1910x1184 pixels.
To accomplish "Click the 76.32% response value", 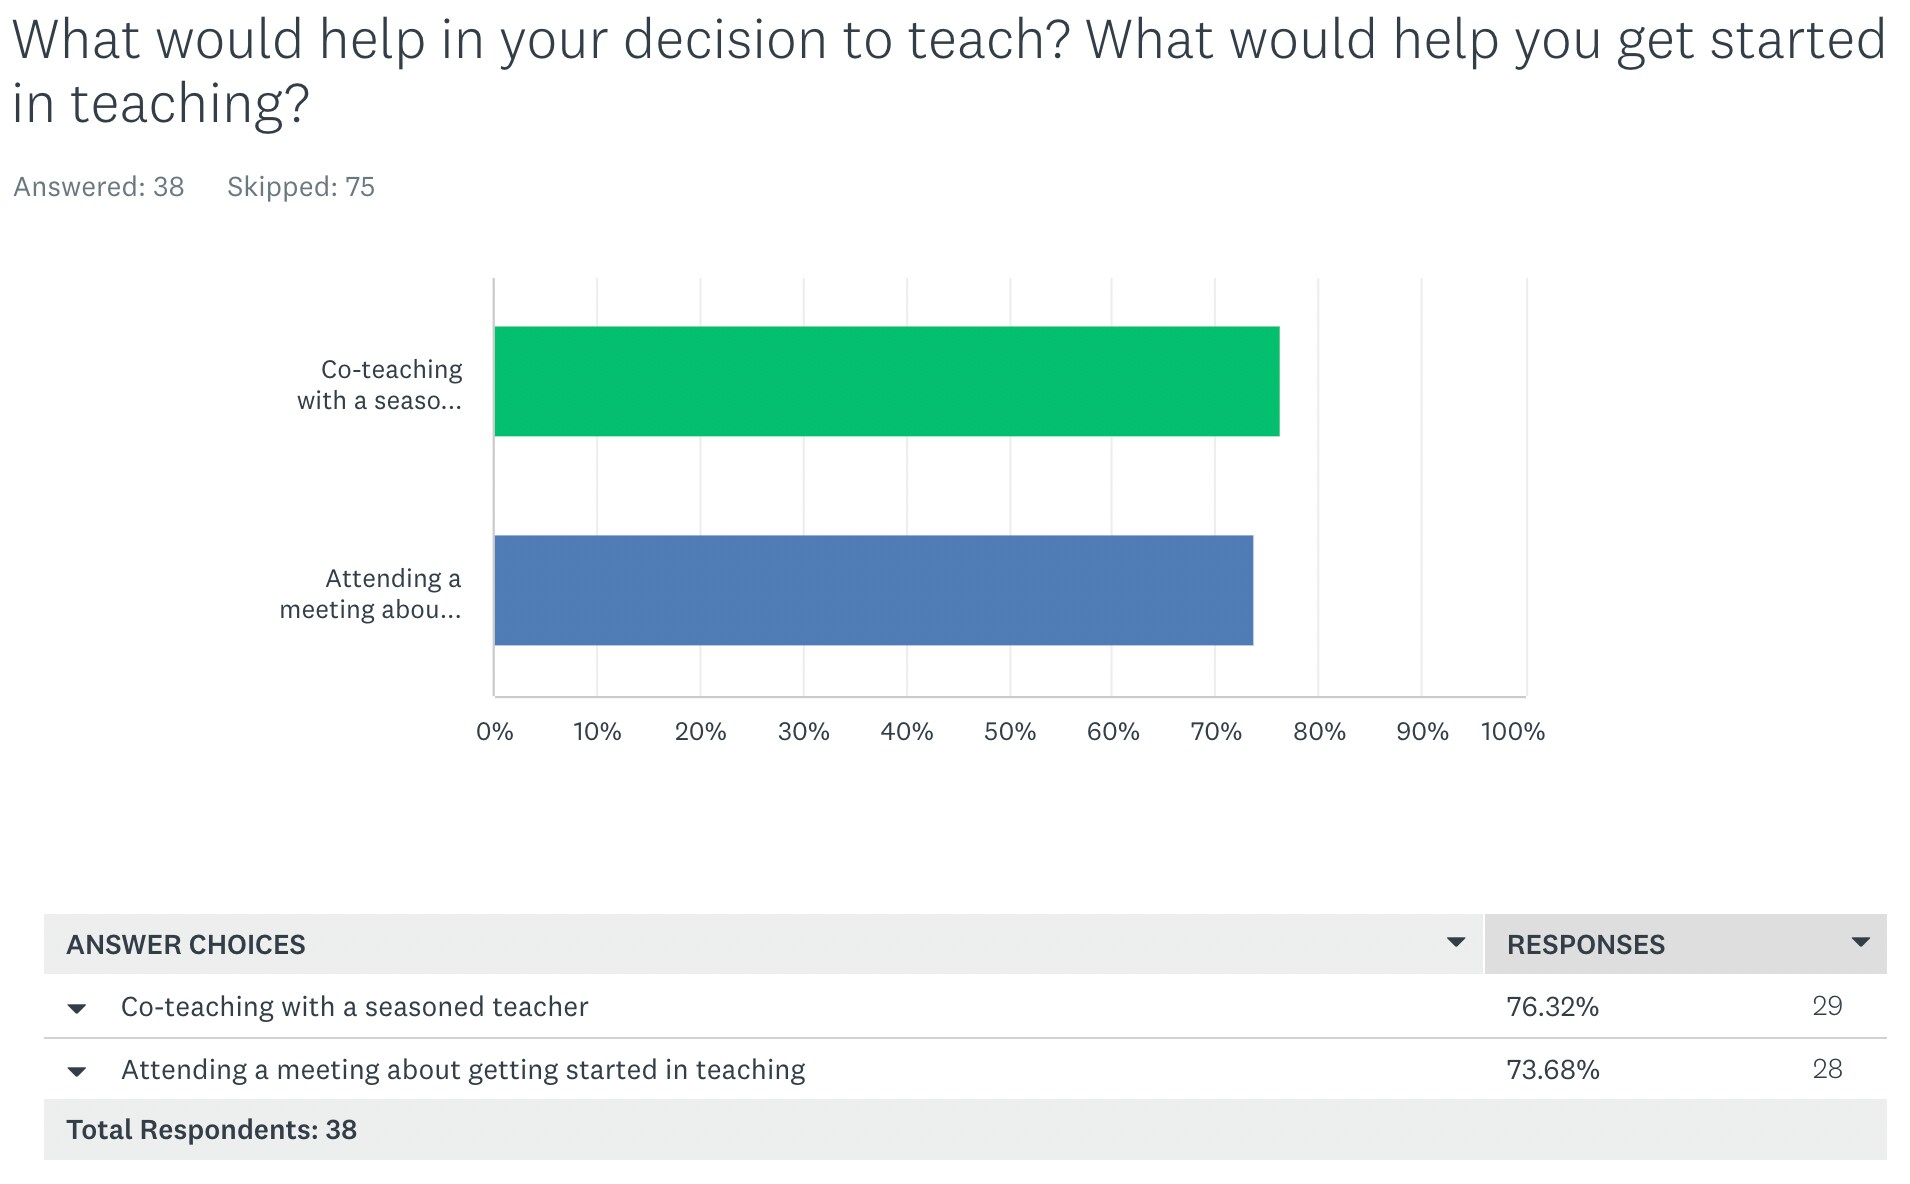I will click(1553, 1007).
